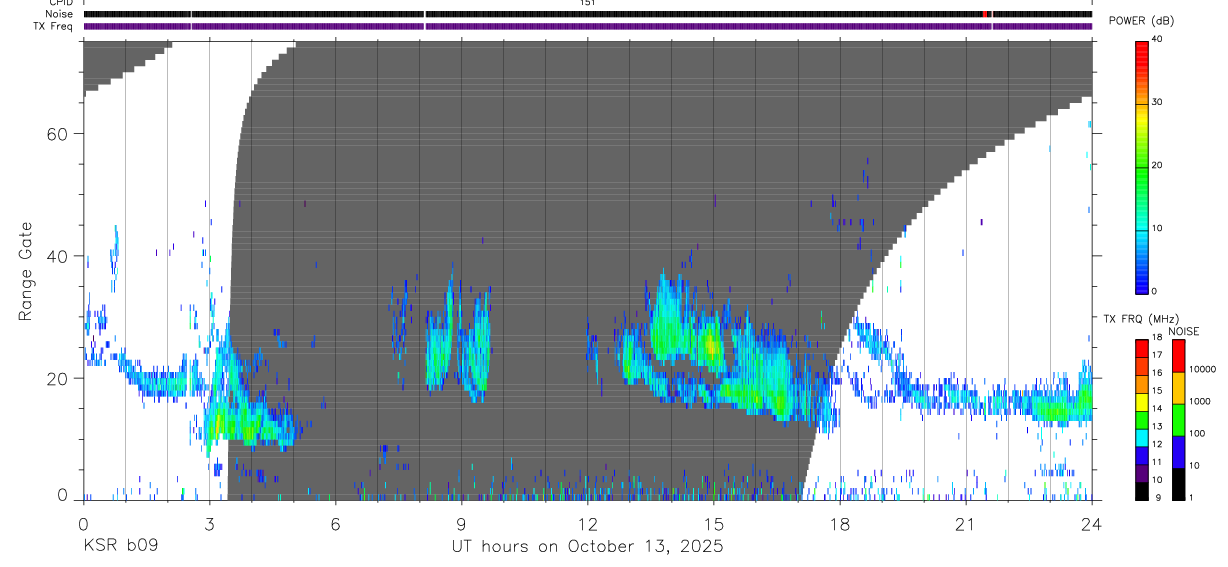Image resolution: width=1228 pixels, height=567 pixels.
Task: Click the '21' hour tick on the x-axis
Action: (966, 524)
